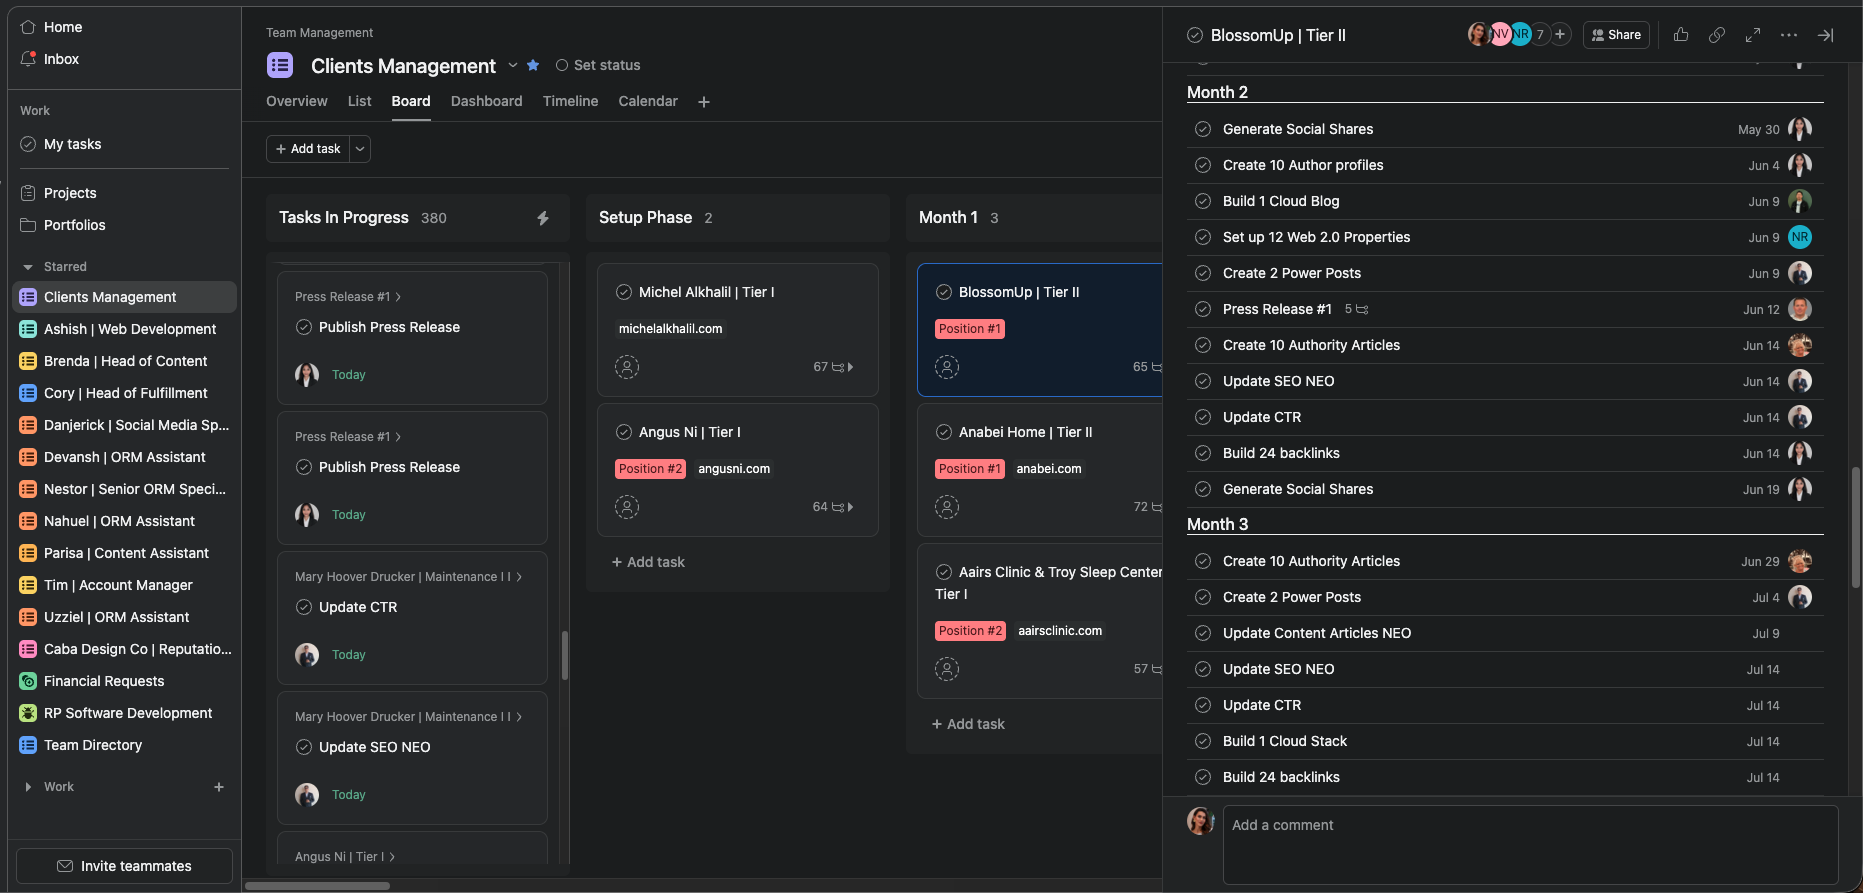The width and height of the screenshot is (1863, 893).
Task: Share the BlossomUp task
Action: (x=1616, y=35)
